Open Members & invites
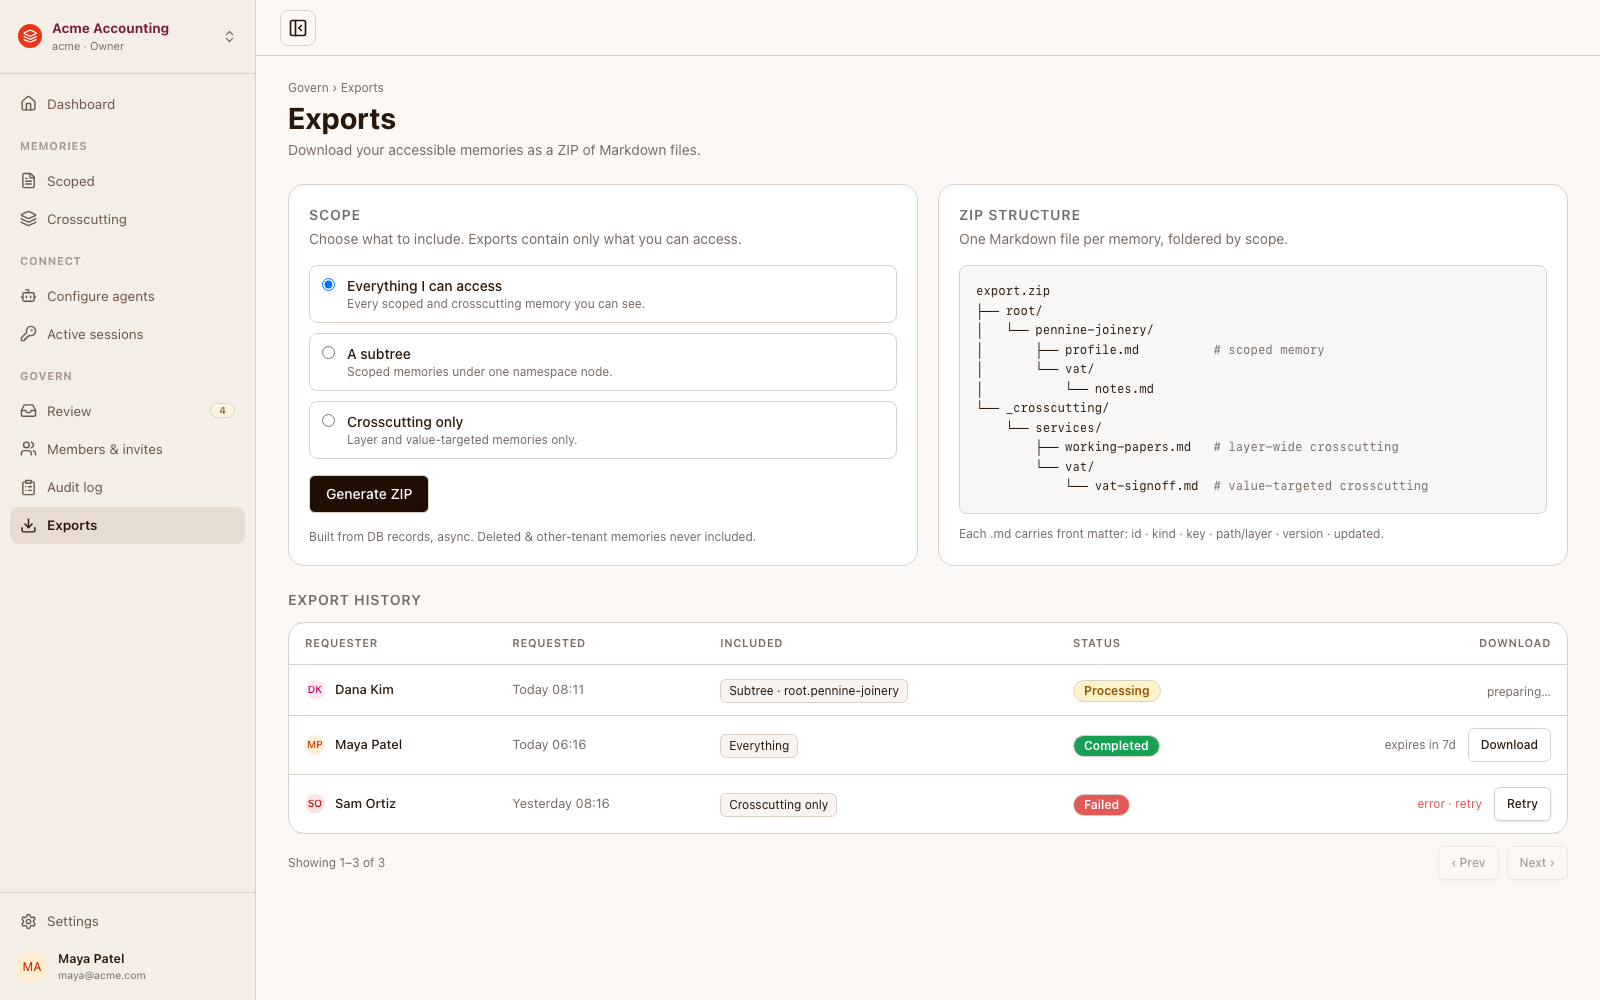Image resolution: width=1600 pixels, height=1000 pixels. [127, 449]
